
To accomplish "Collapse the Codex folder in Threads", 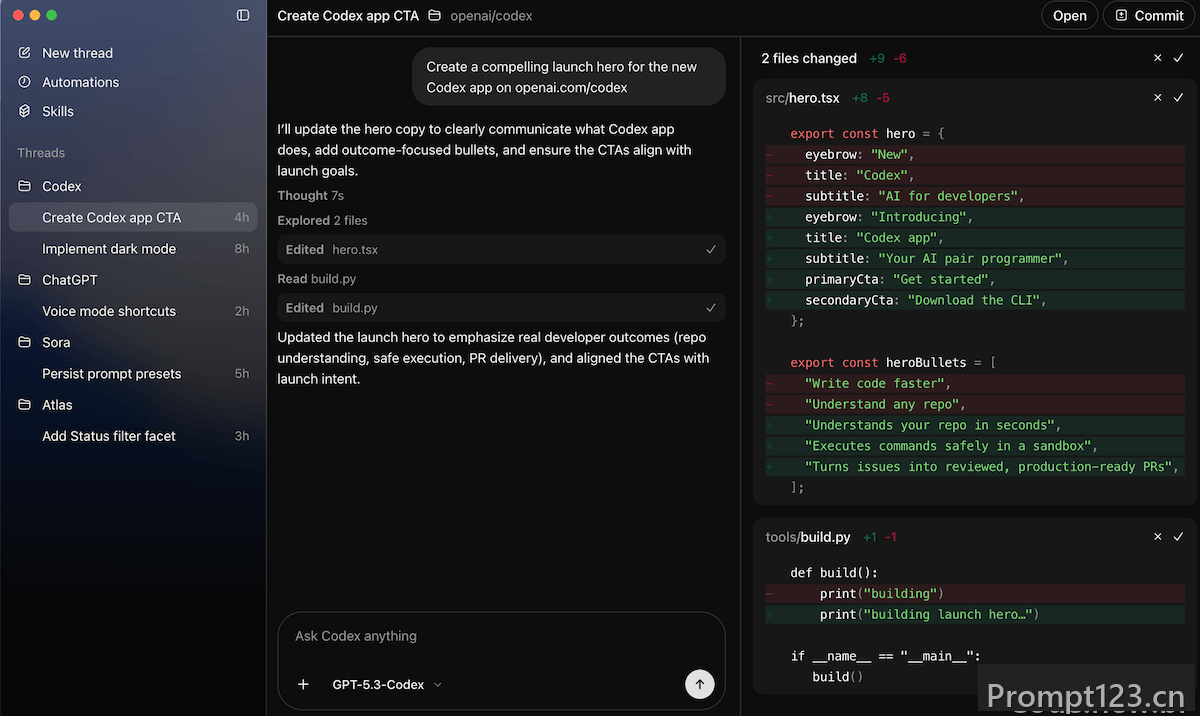I will (x=62, y=186).
